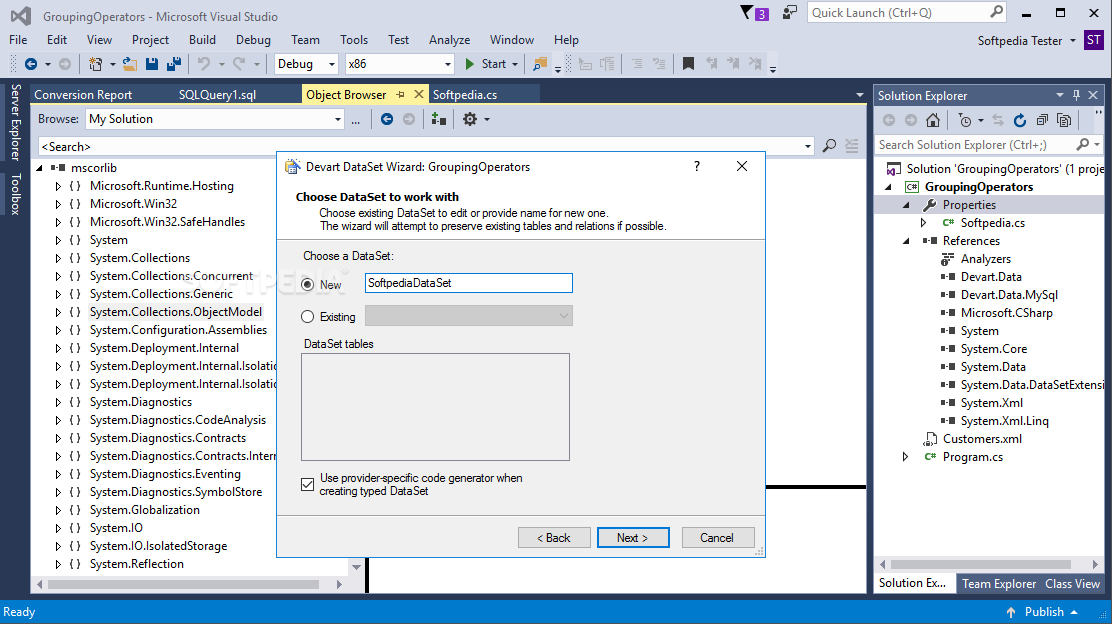Image resolution: width=1112 pixels, height=624 pixels.
Task: Save the current file with disk icon
Action: [152, 64]
